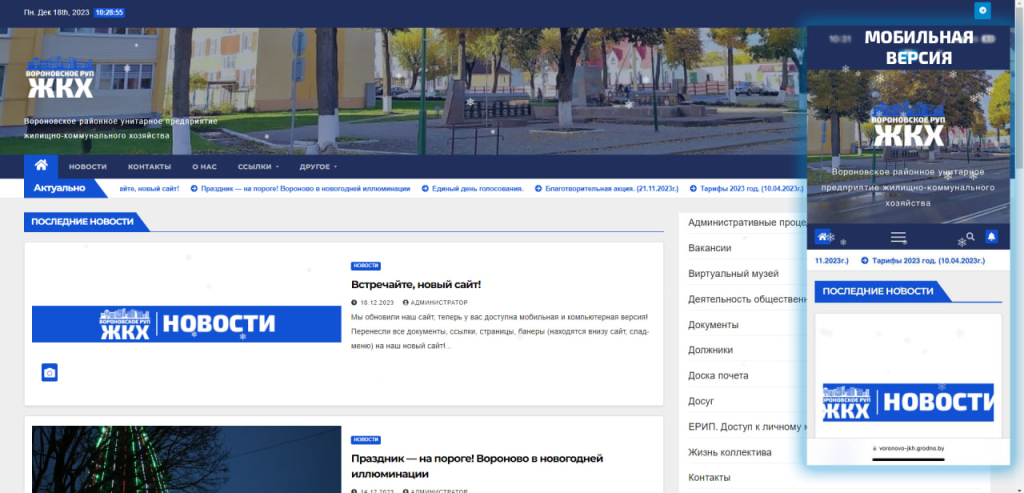Open the О НАС menu item

pyautogui.click(x=204, y=167)
